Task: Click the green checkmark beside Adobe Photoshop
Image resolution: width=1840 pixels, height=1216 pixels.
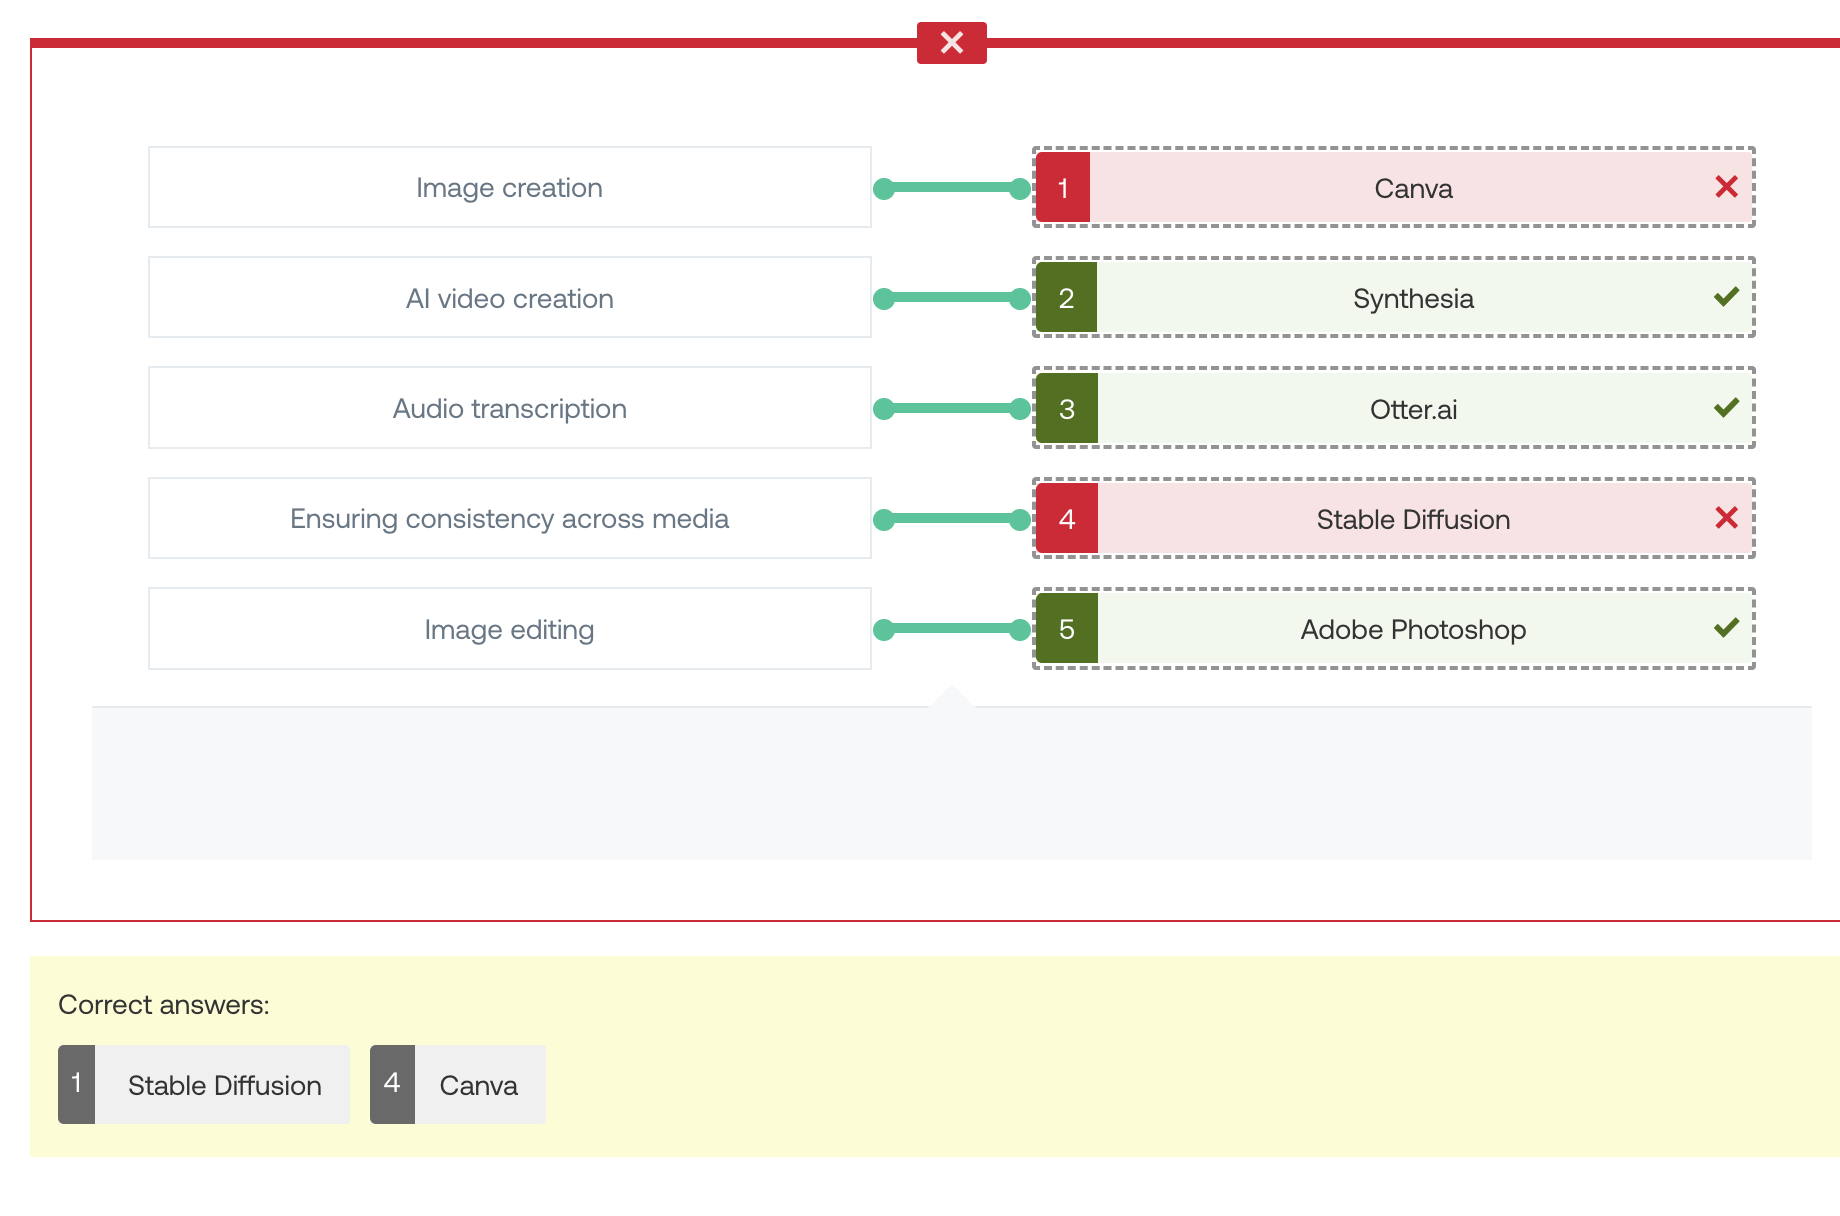Action: (x=1726, y=628)
